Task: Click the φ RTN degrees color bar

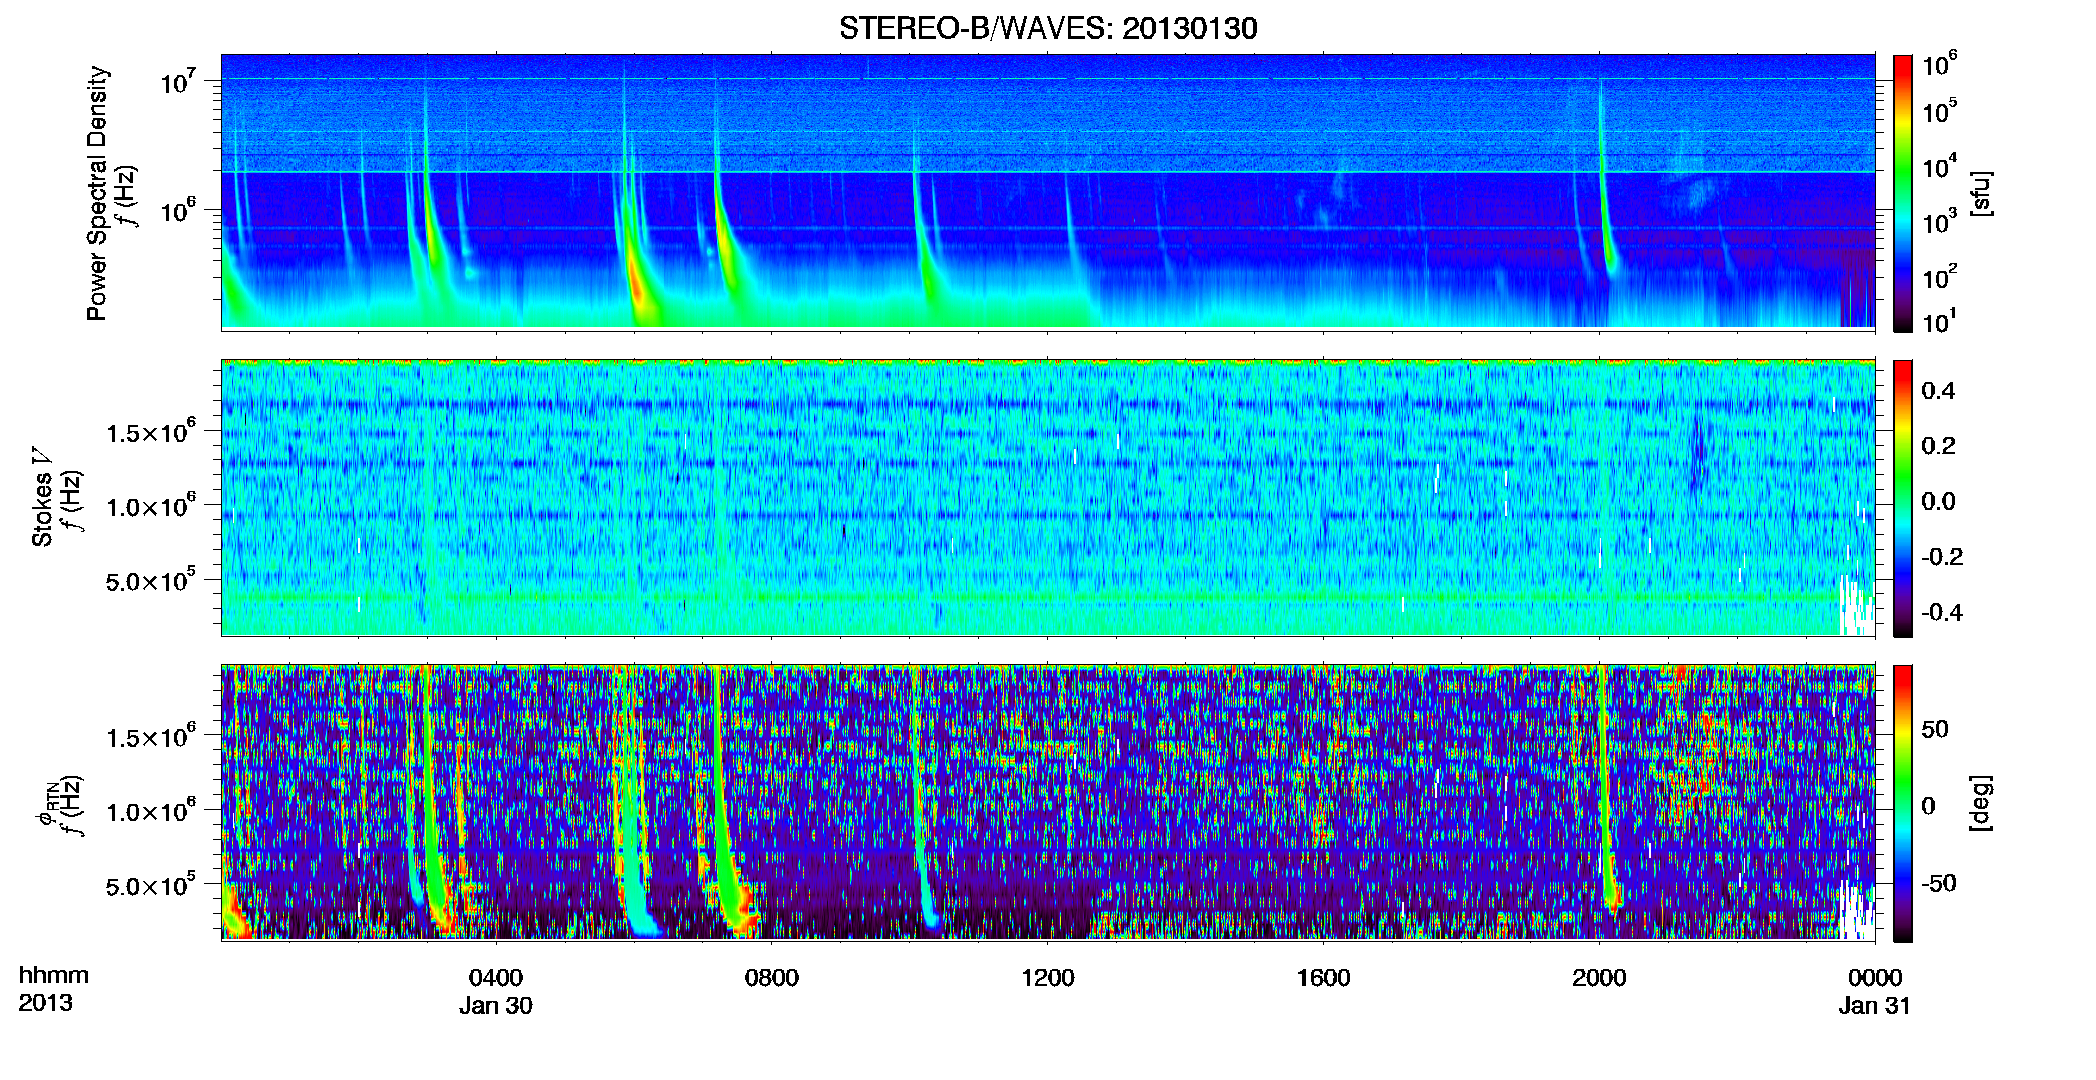Action: [x=1903, y=803]
